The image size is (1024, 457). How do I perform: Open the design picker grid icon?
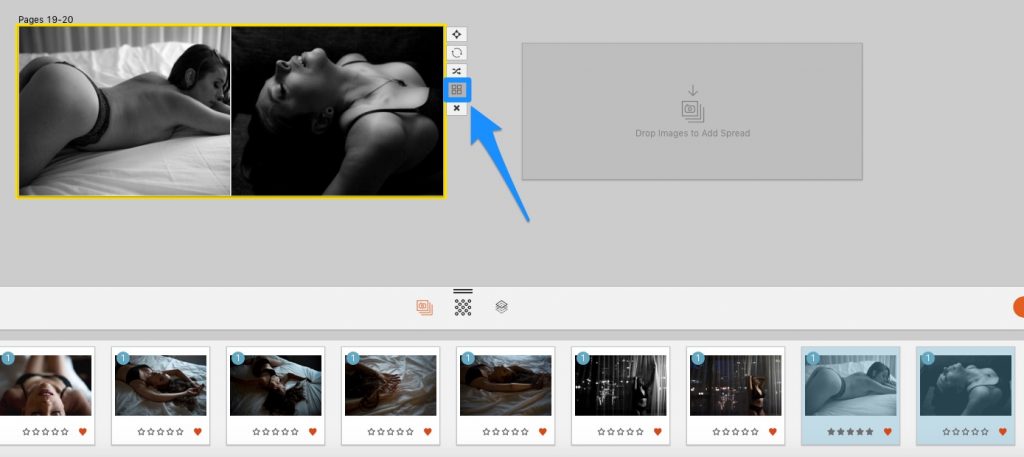tap(456, 89)
